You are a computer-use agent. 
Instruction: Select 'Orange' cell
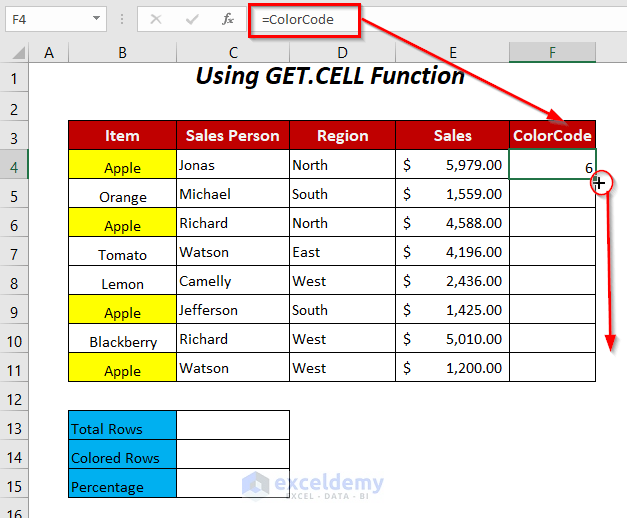pos(122,193)
